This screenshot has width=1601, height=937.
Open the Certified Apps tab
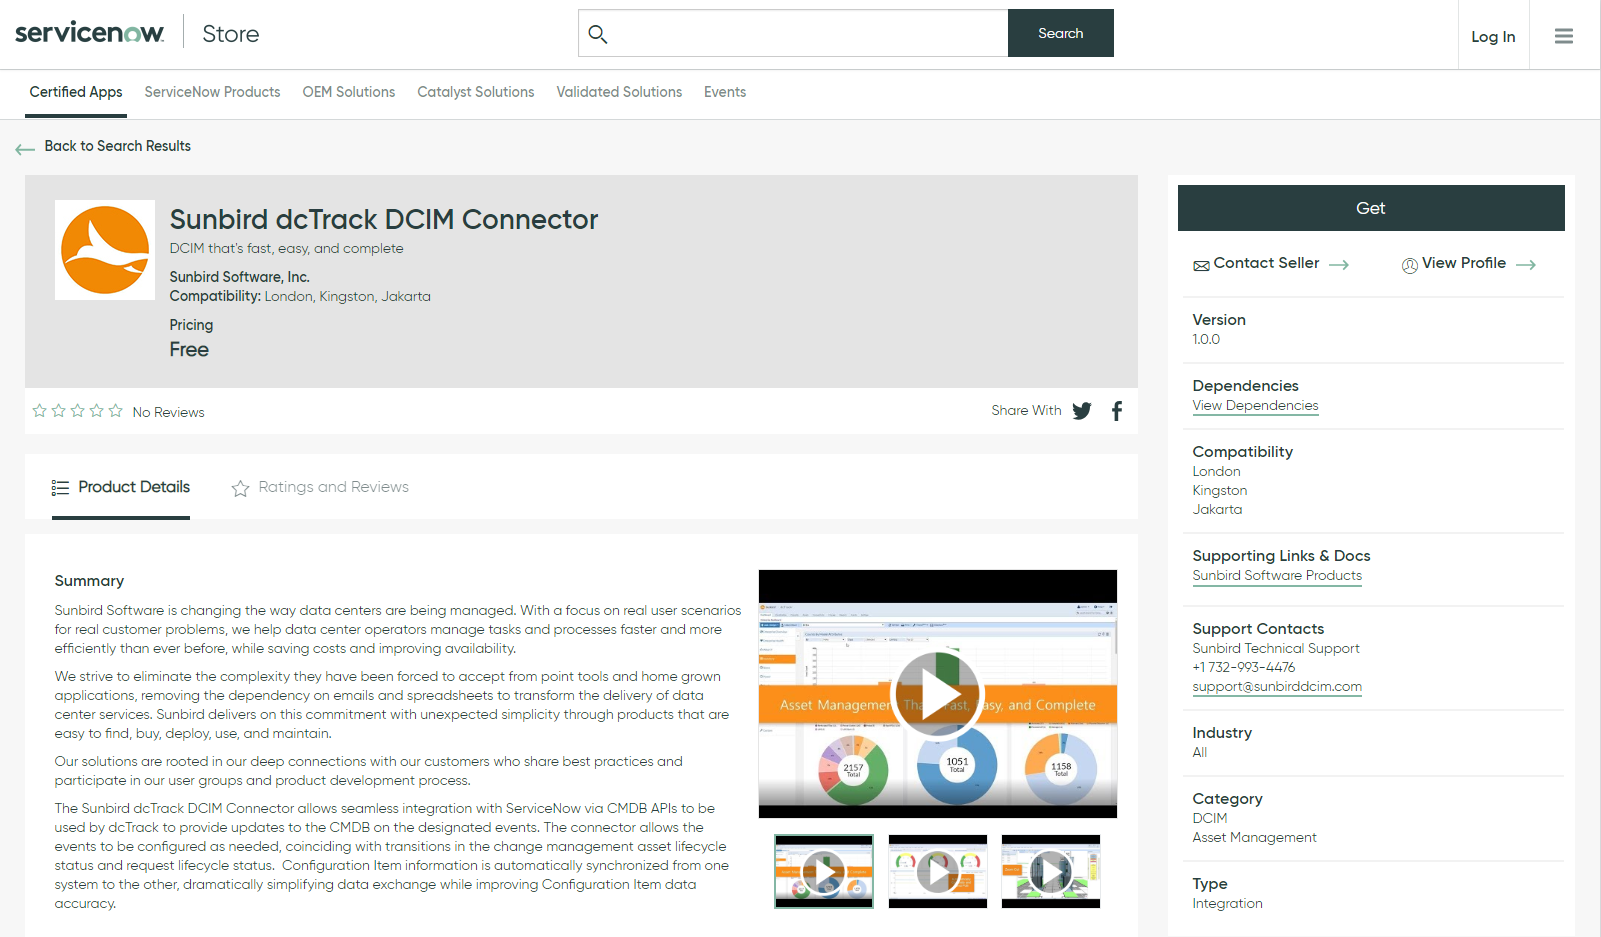click(76, 92)
